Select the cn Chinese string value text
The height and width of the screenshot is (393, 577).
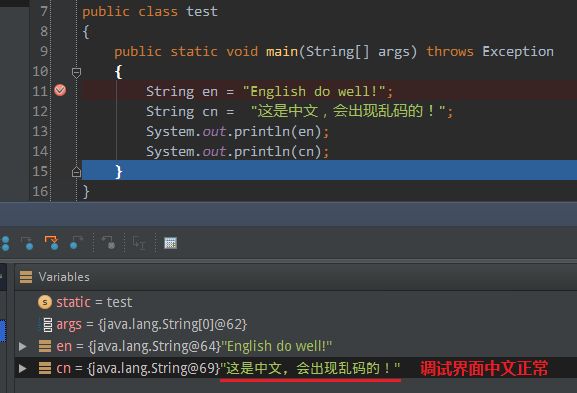point(310,368)
